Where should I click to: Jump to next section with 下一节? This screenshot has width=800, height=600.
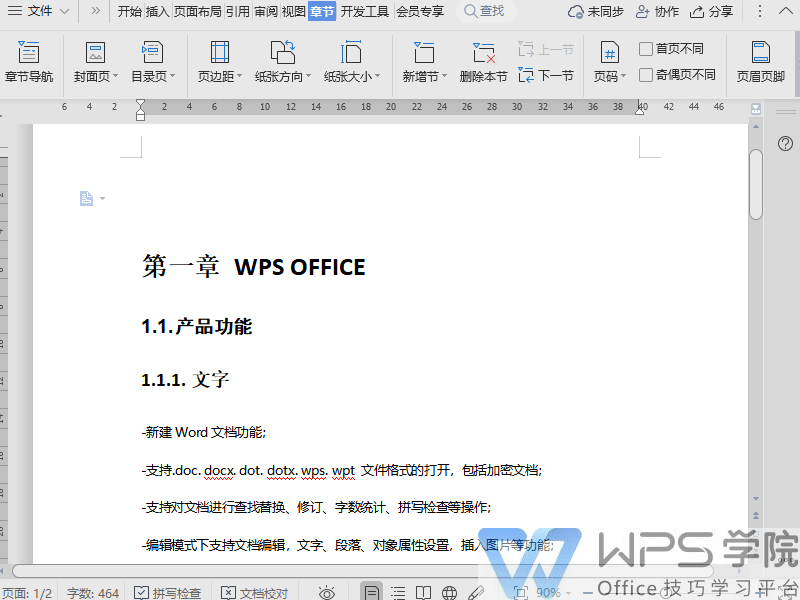545,76
